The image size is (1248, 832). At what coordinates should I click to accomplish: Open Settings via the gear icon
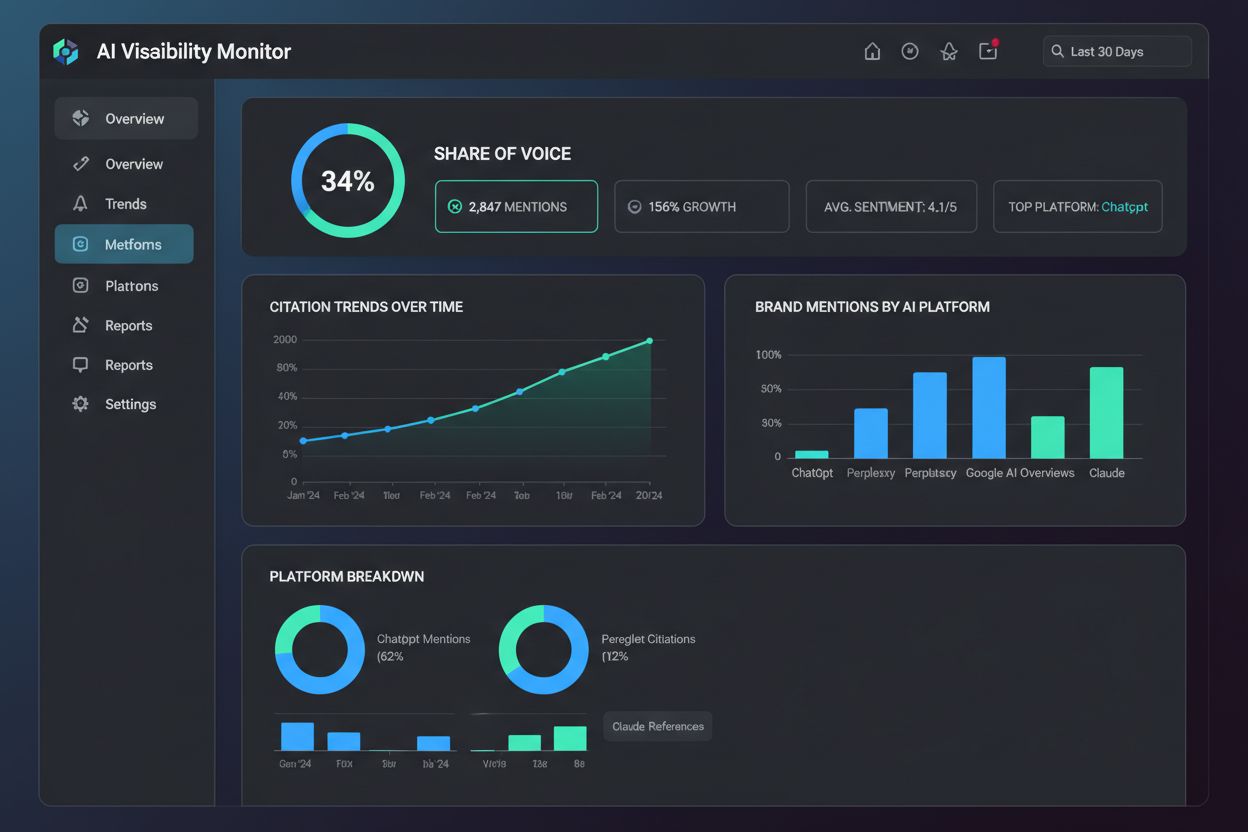(x=80, y=404)
